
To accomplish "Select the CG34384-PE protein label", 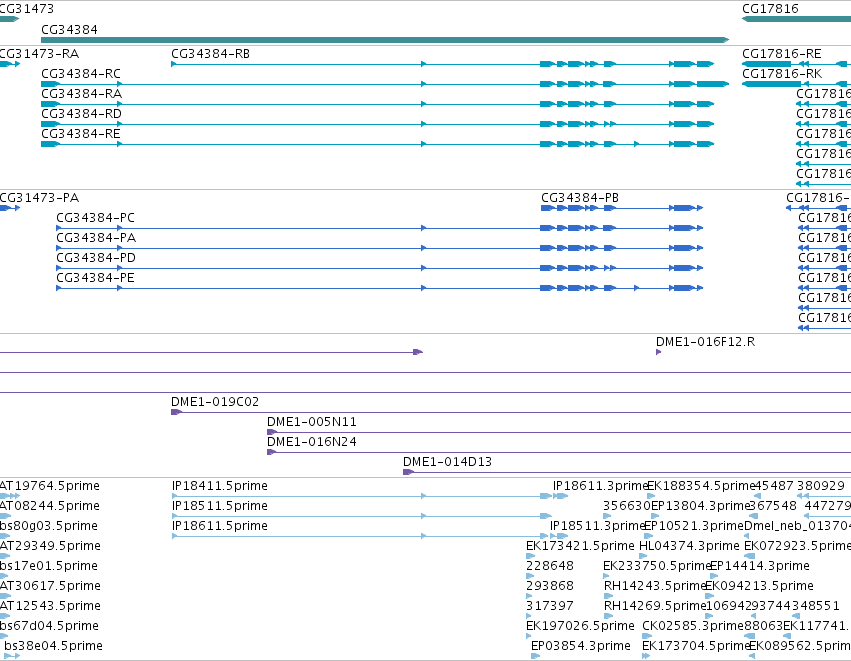I will pos(96,278).
